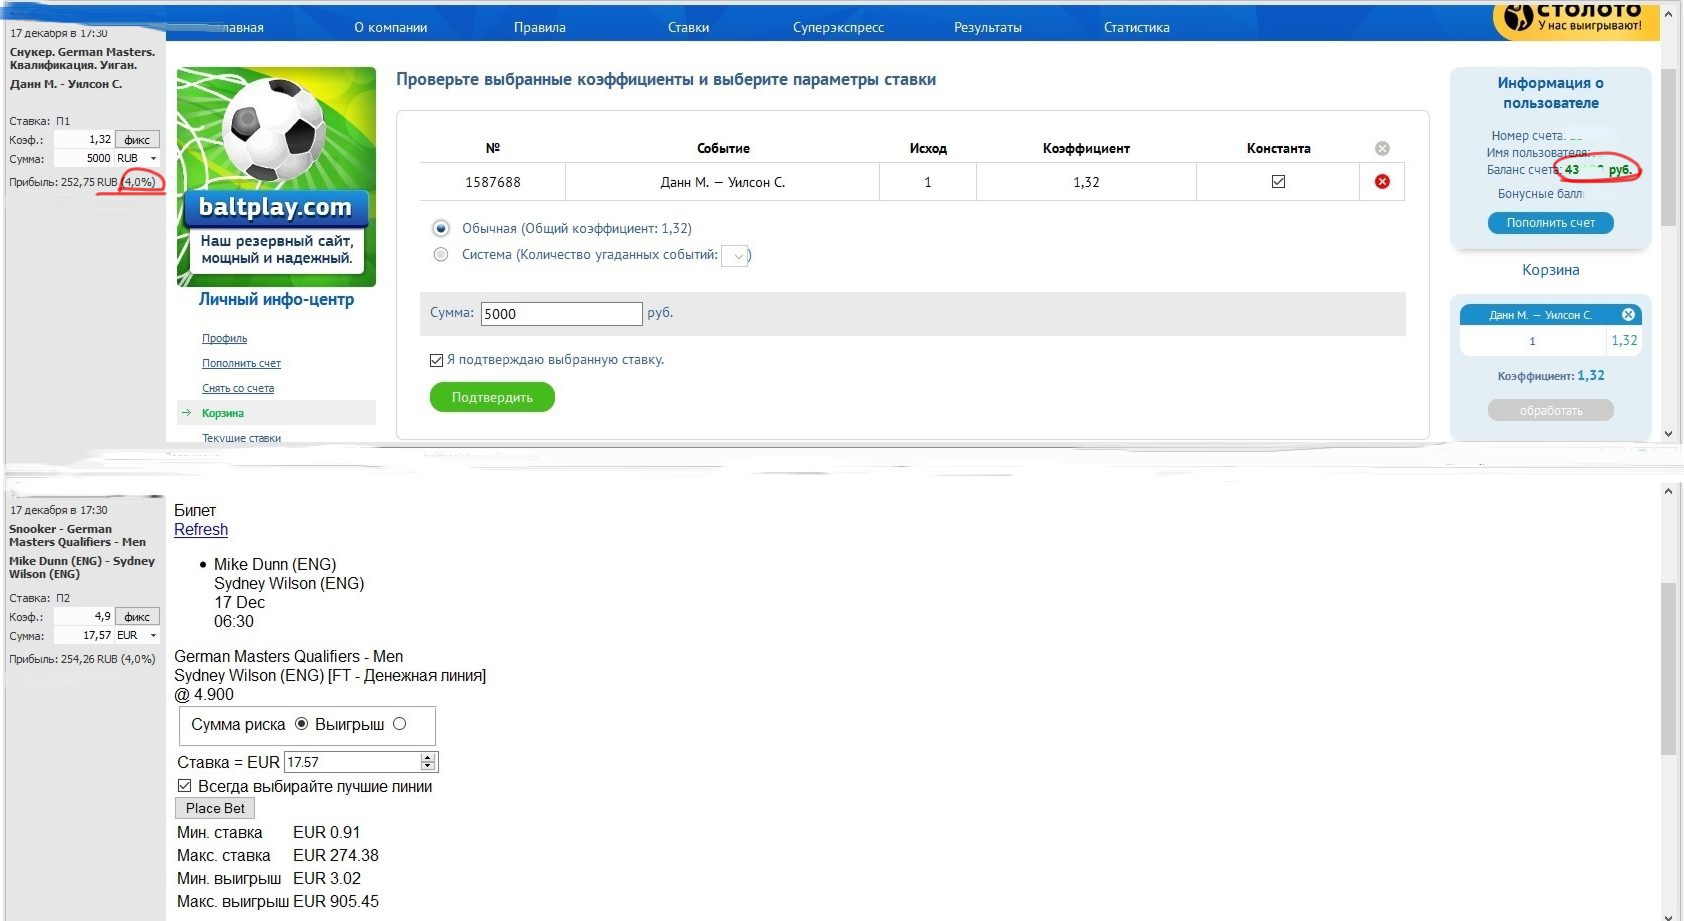Viewport: 1684px width, 921px height.
Task: Click the gray clear-all X in the table header
Action: tap(1382, 149)
